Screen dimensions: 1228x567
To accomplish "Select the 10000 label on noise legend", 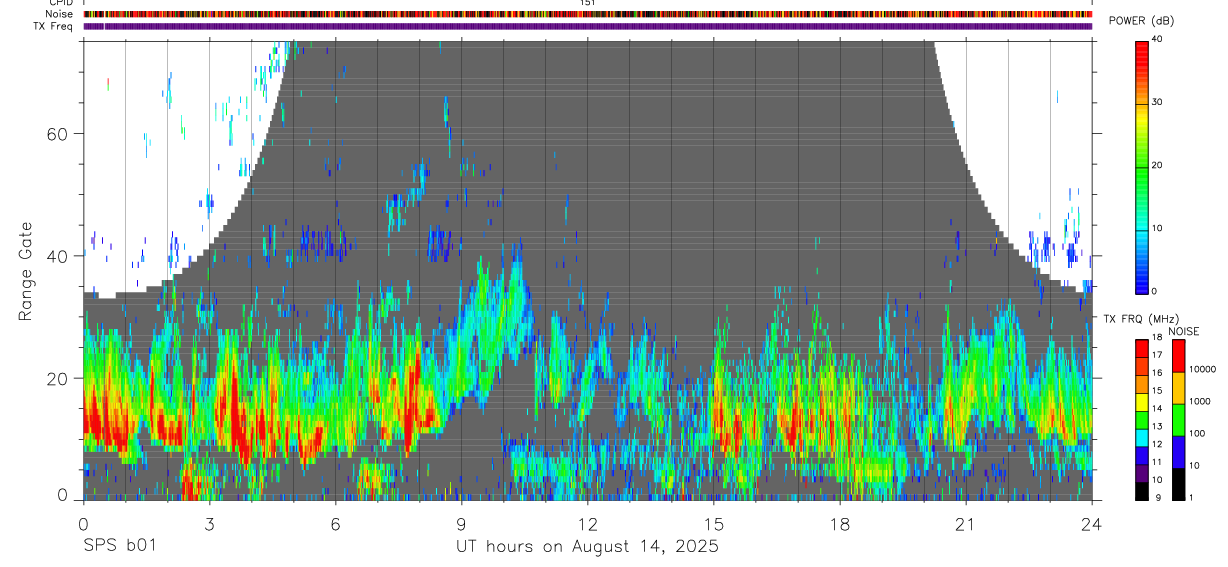I will pyautogui.click(x=1201, y=369).
